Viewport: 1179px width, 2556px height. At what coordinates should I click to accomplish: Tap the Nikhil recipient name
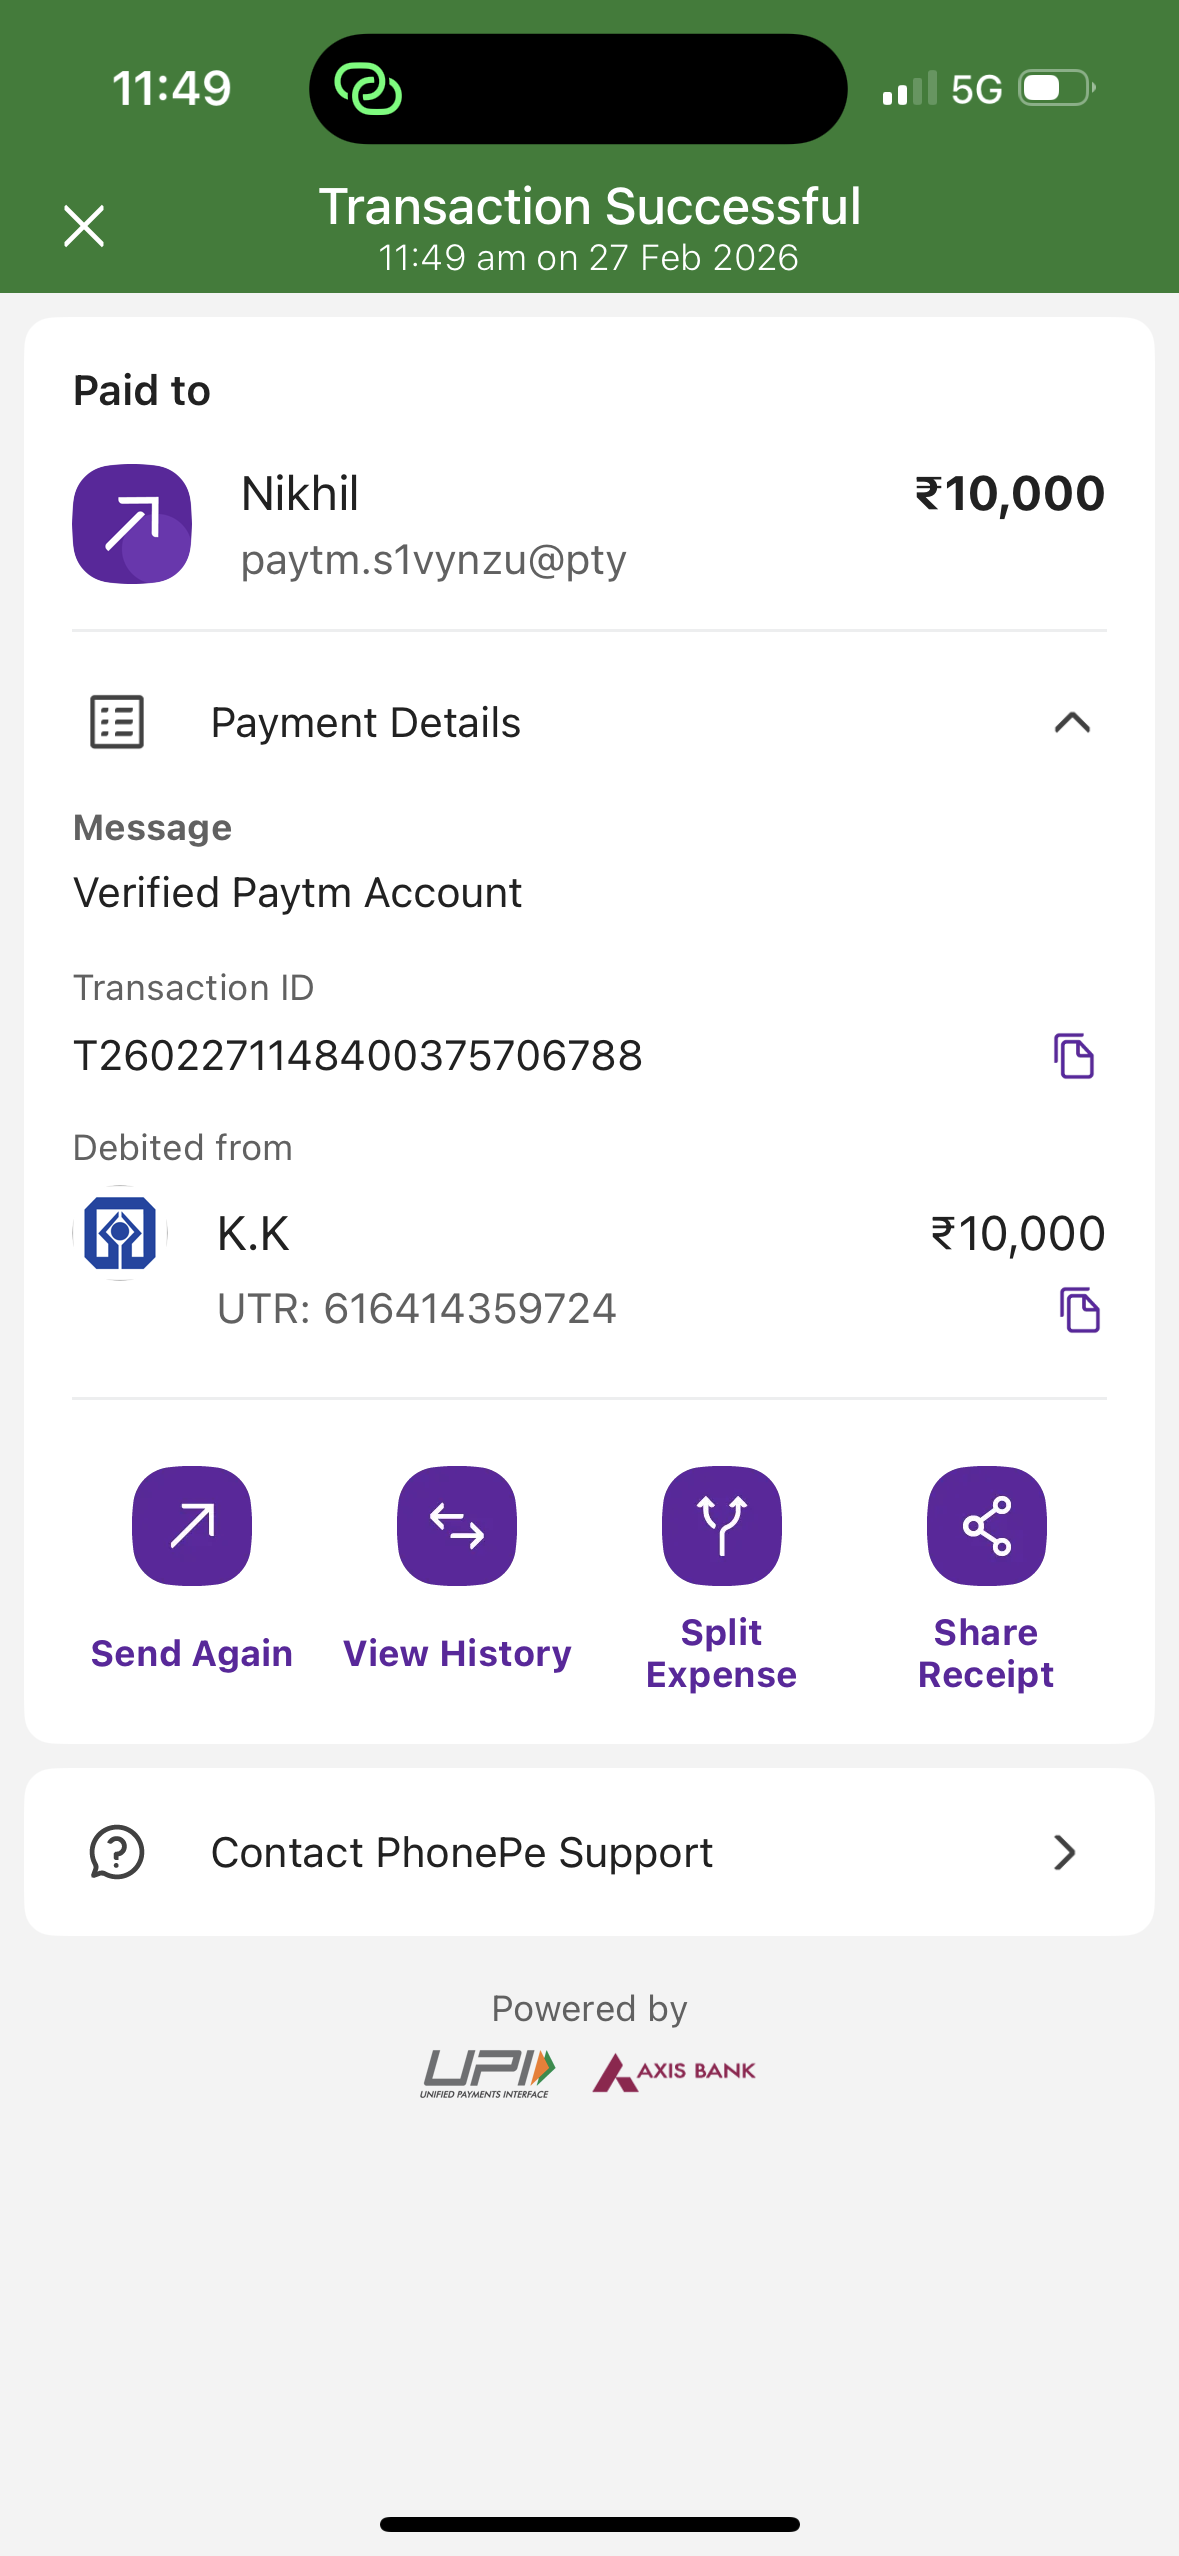pyautogui.click(x=300, y=494)
